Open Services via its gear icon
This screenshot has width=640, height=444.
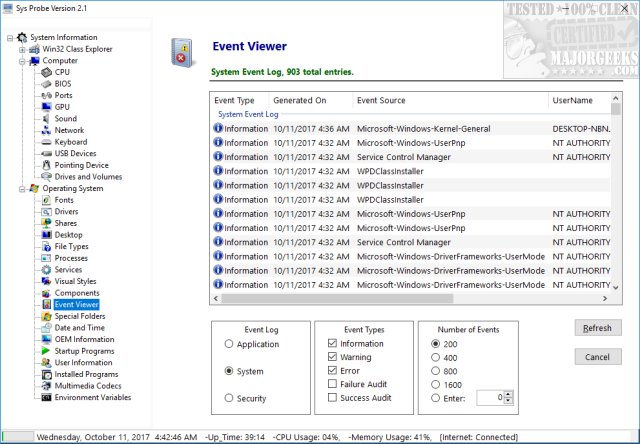pyautogui.click(x=46, y=270)
